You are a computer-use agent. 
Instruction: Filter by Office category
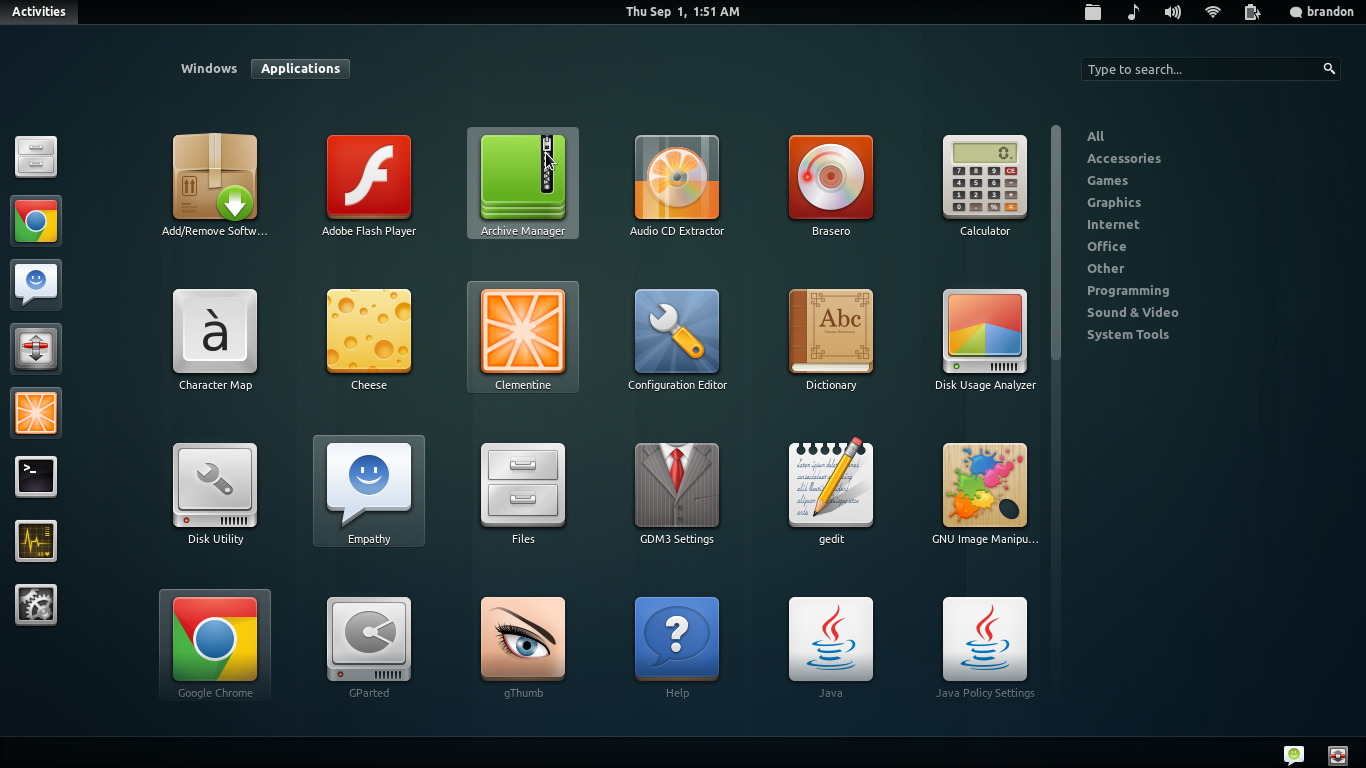pyautogui.click(x=1106, y=246)
